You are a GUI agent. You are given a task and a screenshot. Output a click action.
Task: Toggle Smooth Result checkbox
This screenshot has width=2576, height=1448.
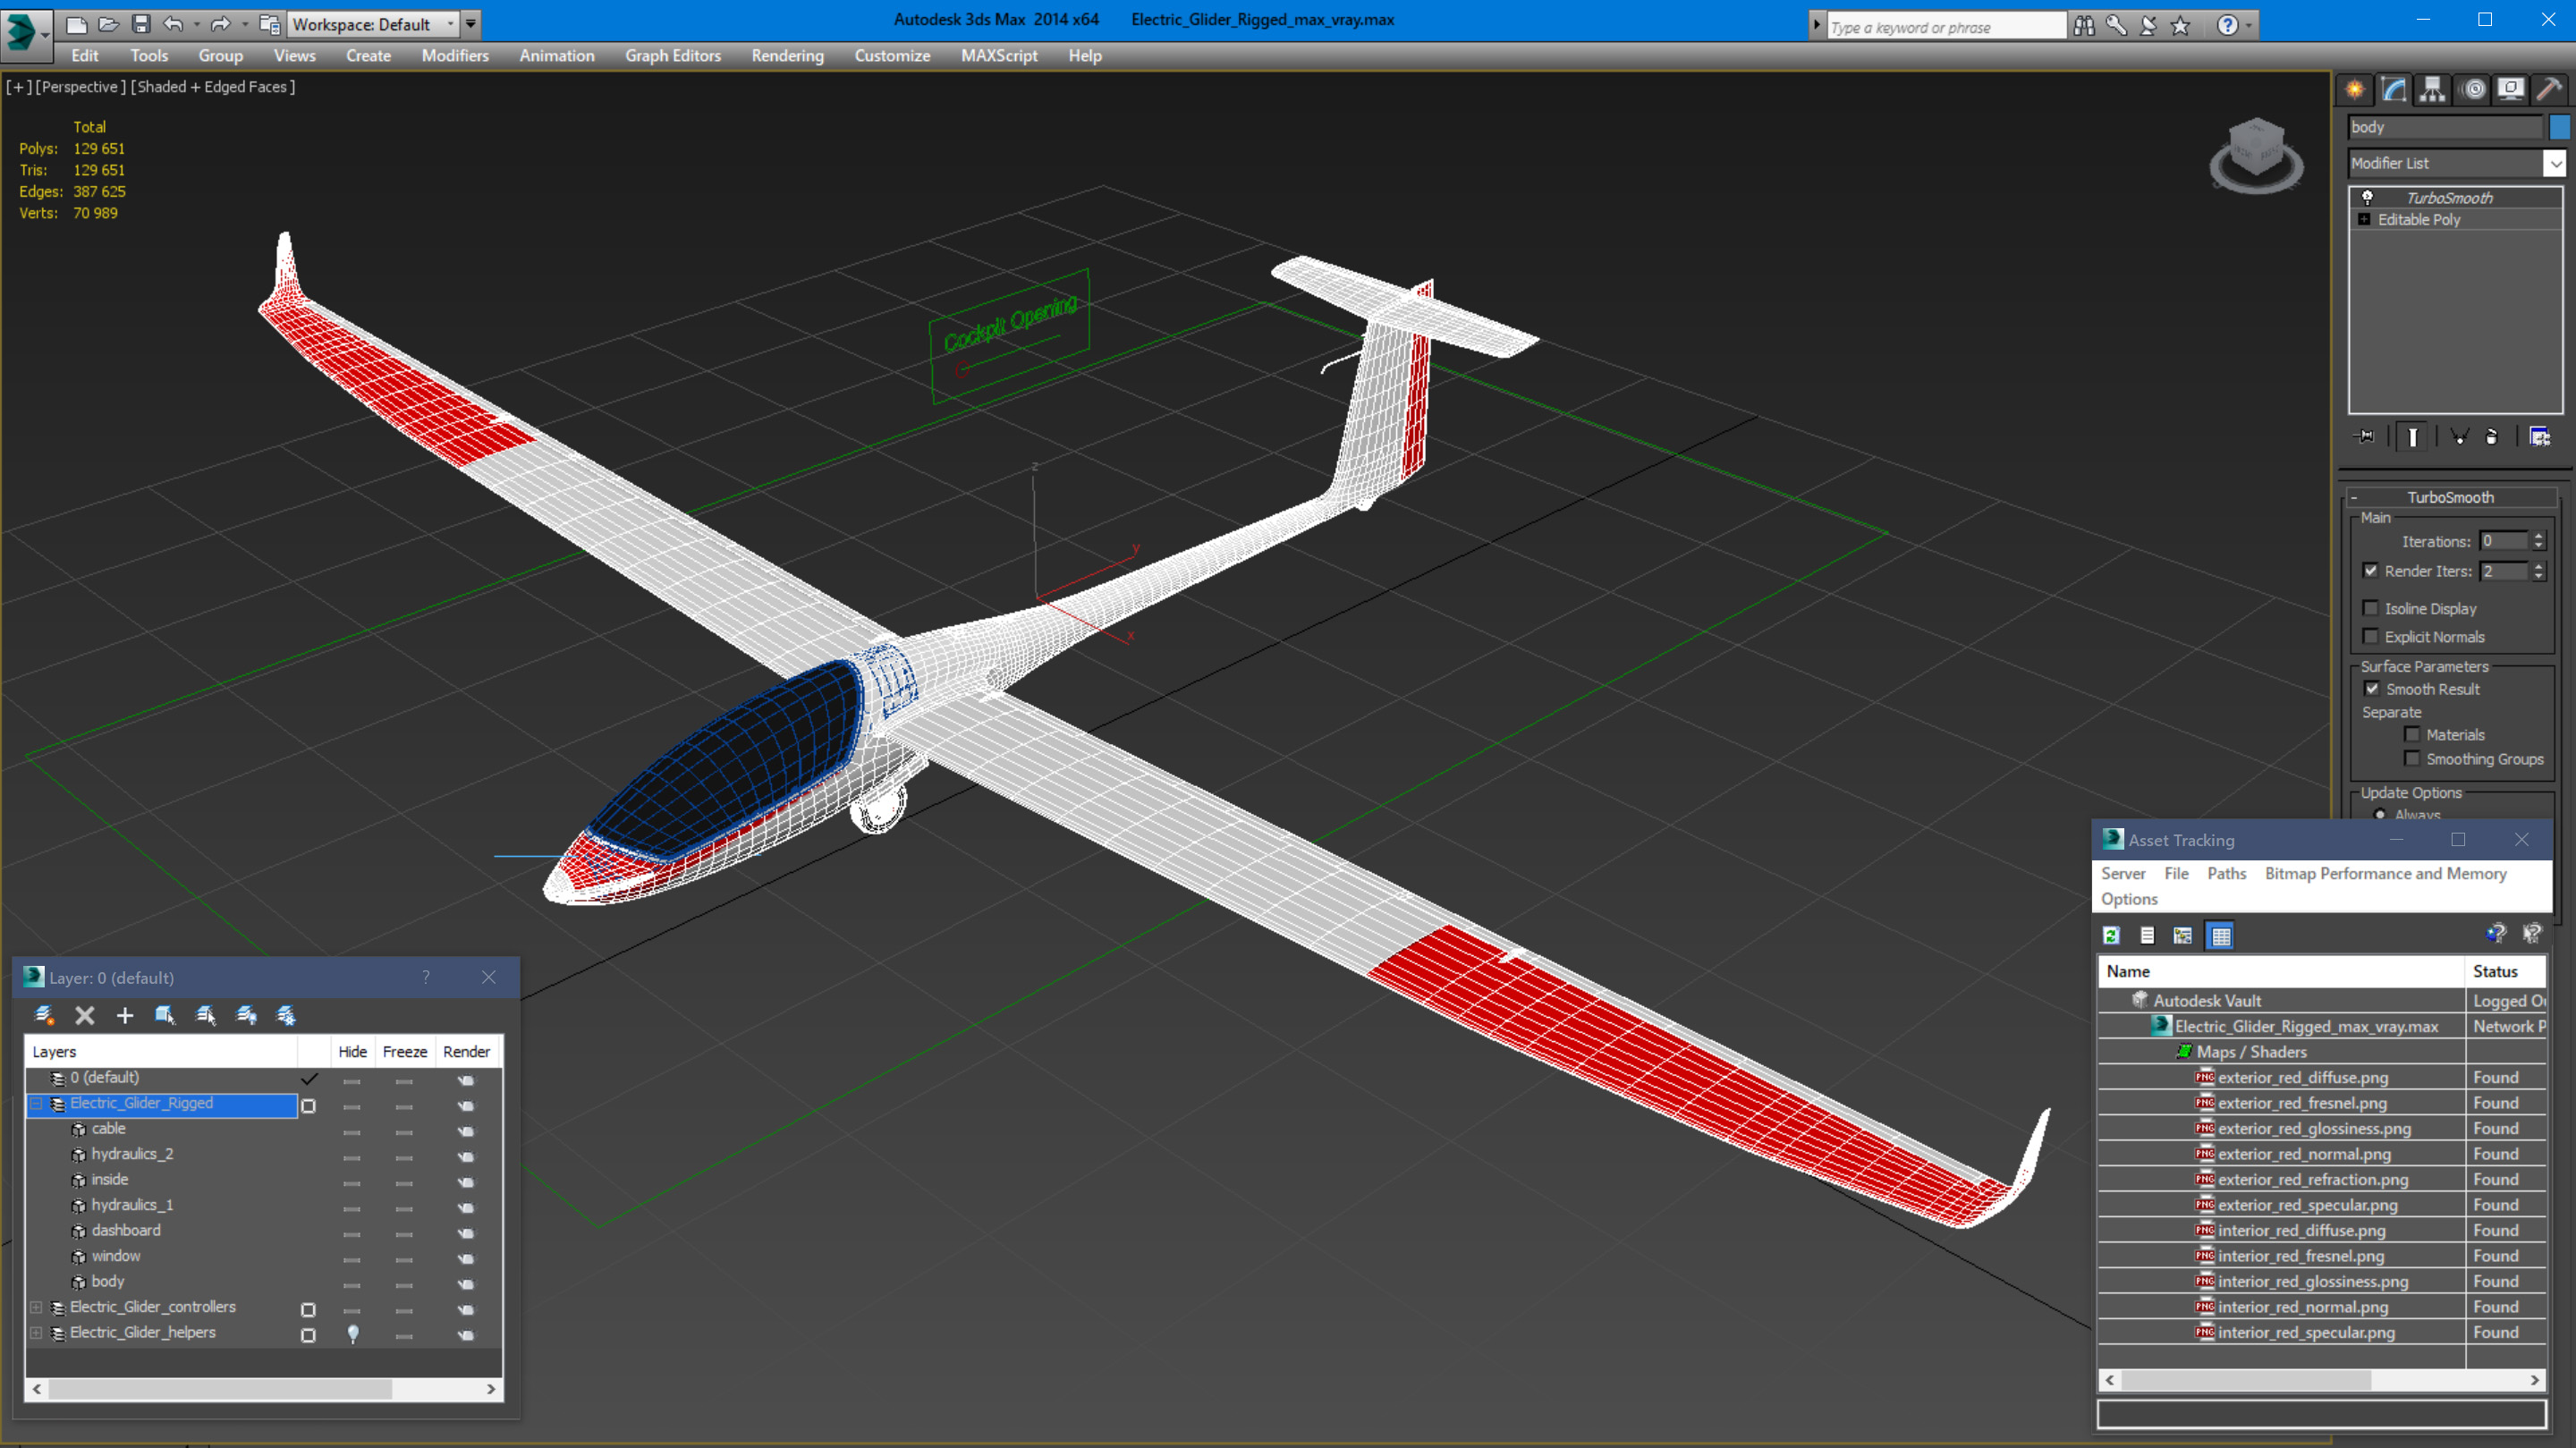click(2372, 689)
